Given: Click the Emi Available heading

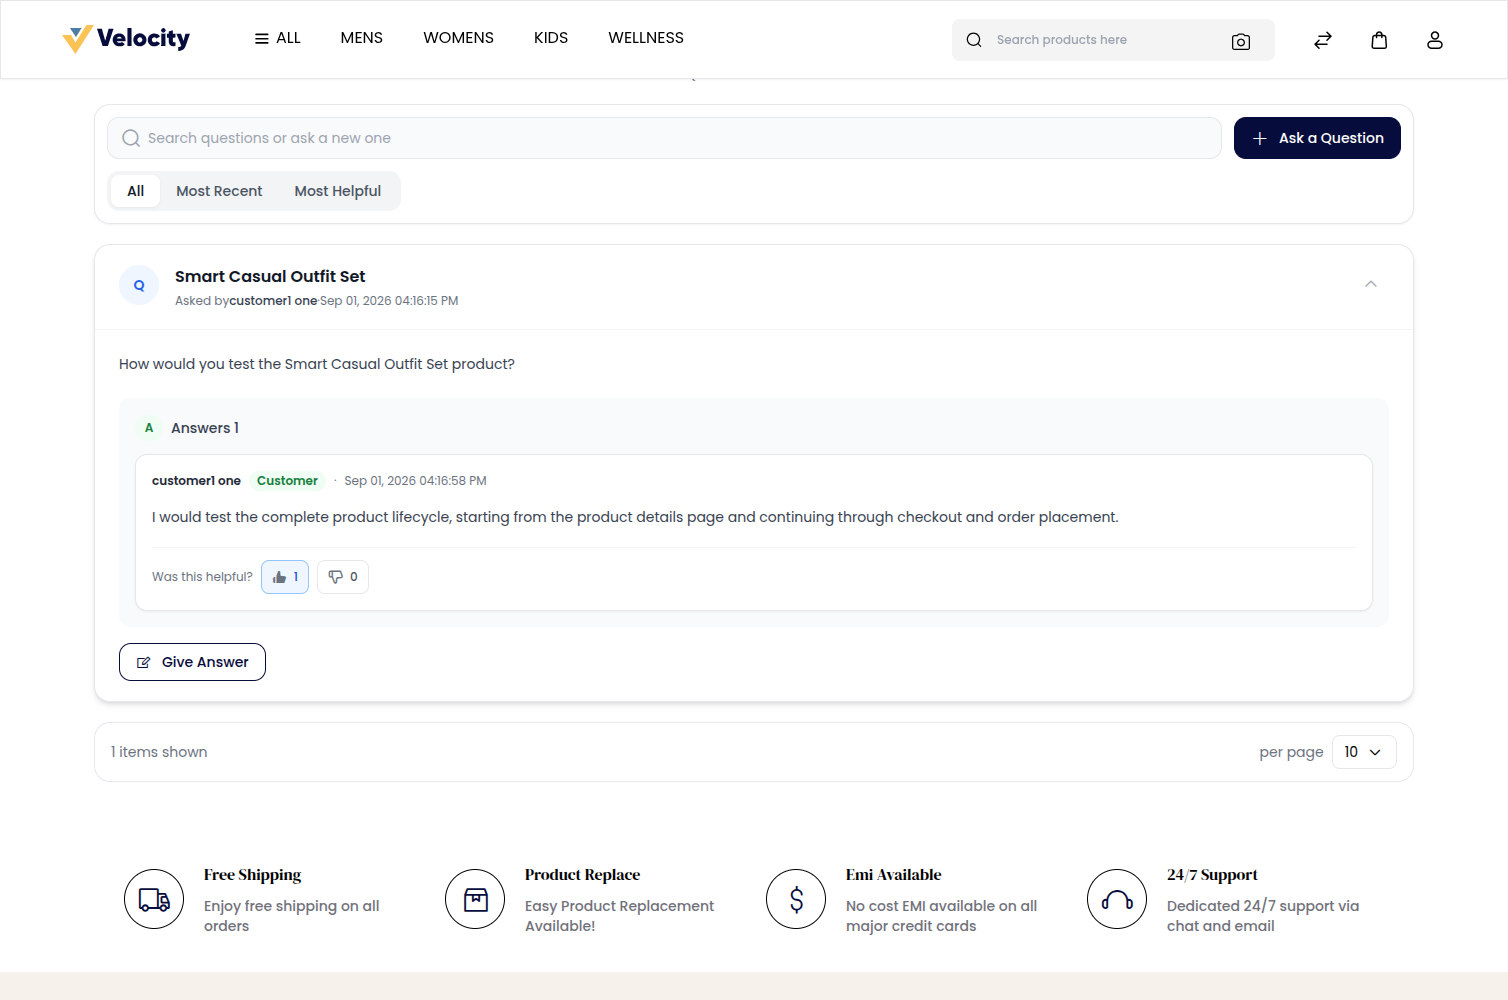Looking at the screenshot, I should point(893,875).
